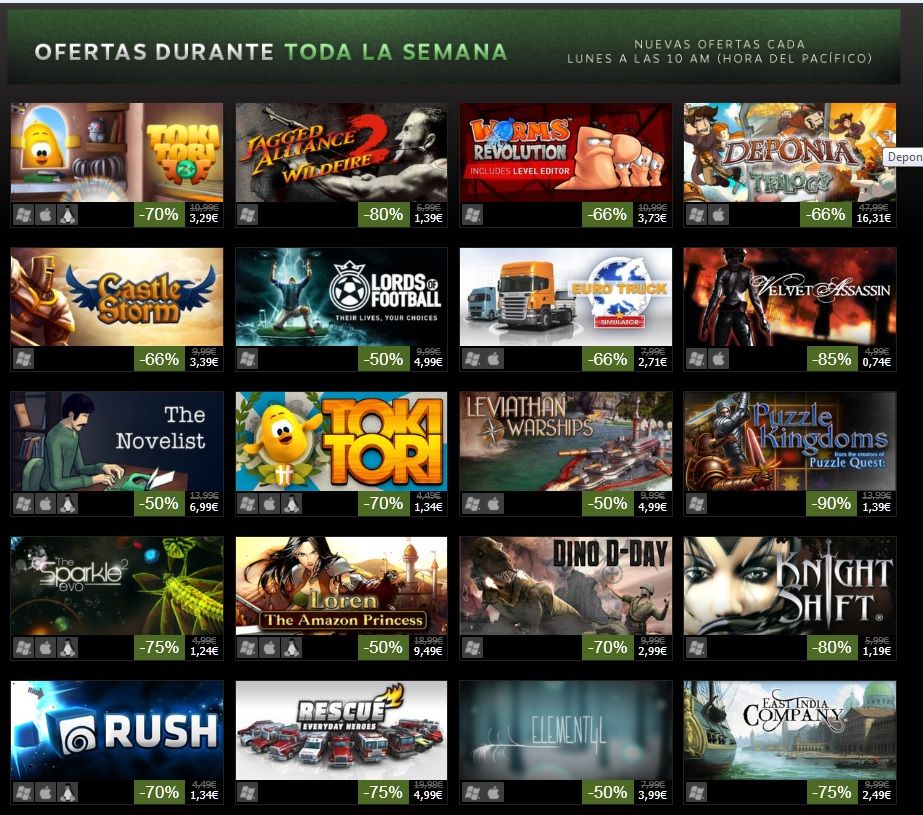Click the Ofertas Durante Toda La Semana banner

tap(453, 47)
